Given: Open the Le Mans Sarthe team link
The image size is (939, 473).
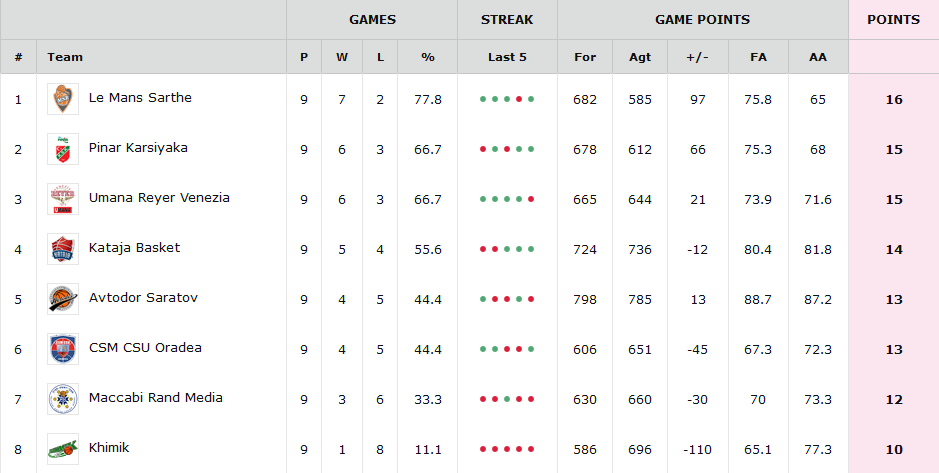Looking at the screenshot, I should point(140,98).
